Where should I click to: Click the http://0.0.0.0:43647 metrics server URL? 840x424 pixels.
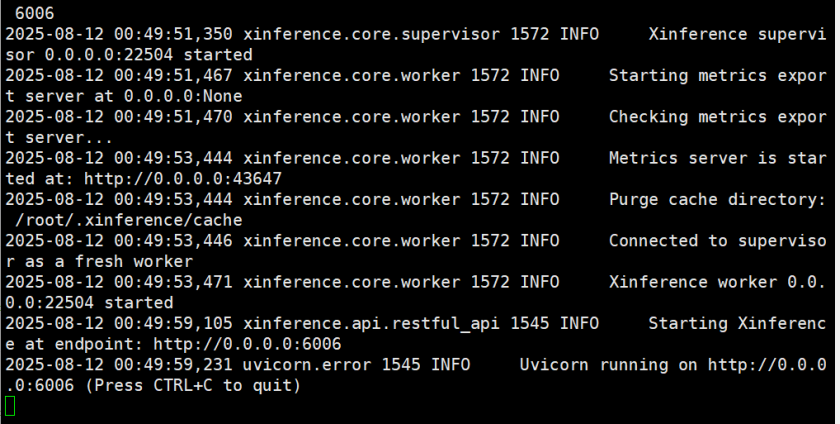pos(183,178)
